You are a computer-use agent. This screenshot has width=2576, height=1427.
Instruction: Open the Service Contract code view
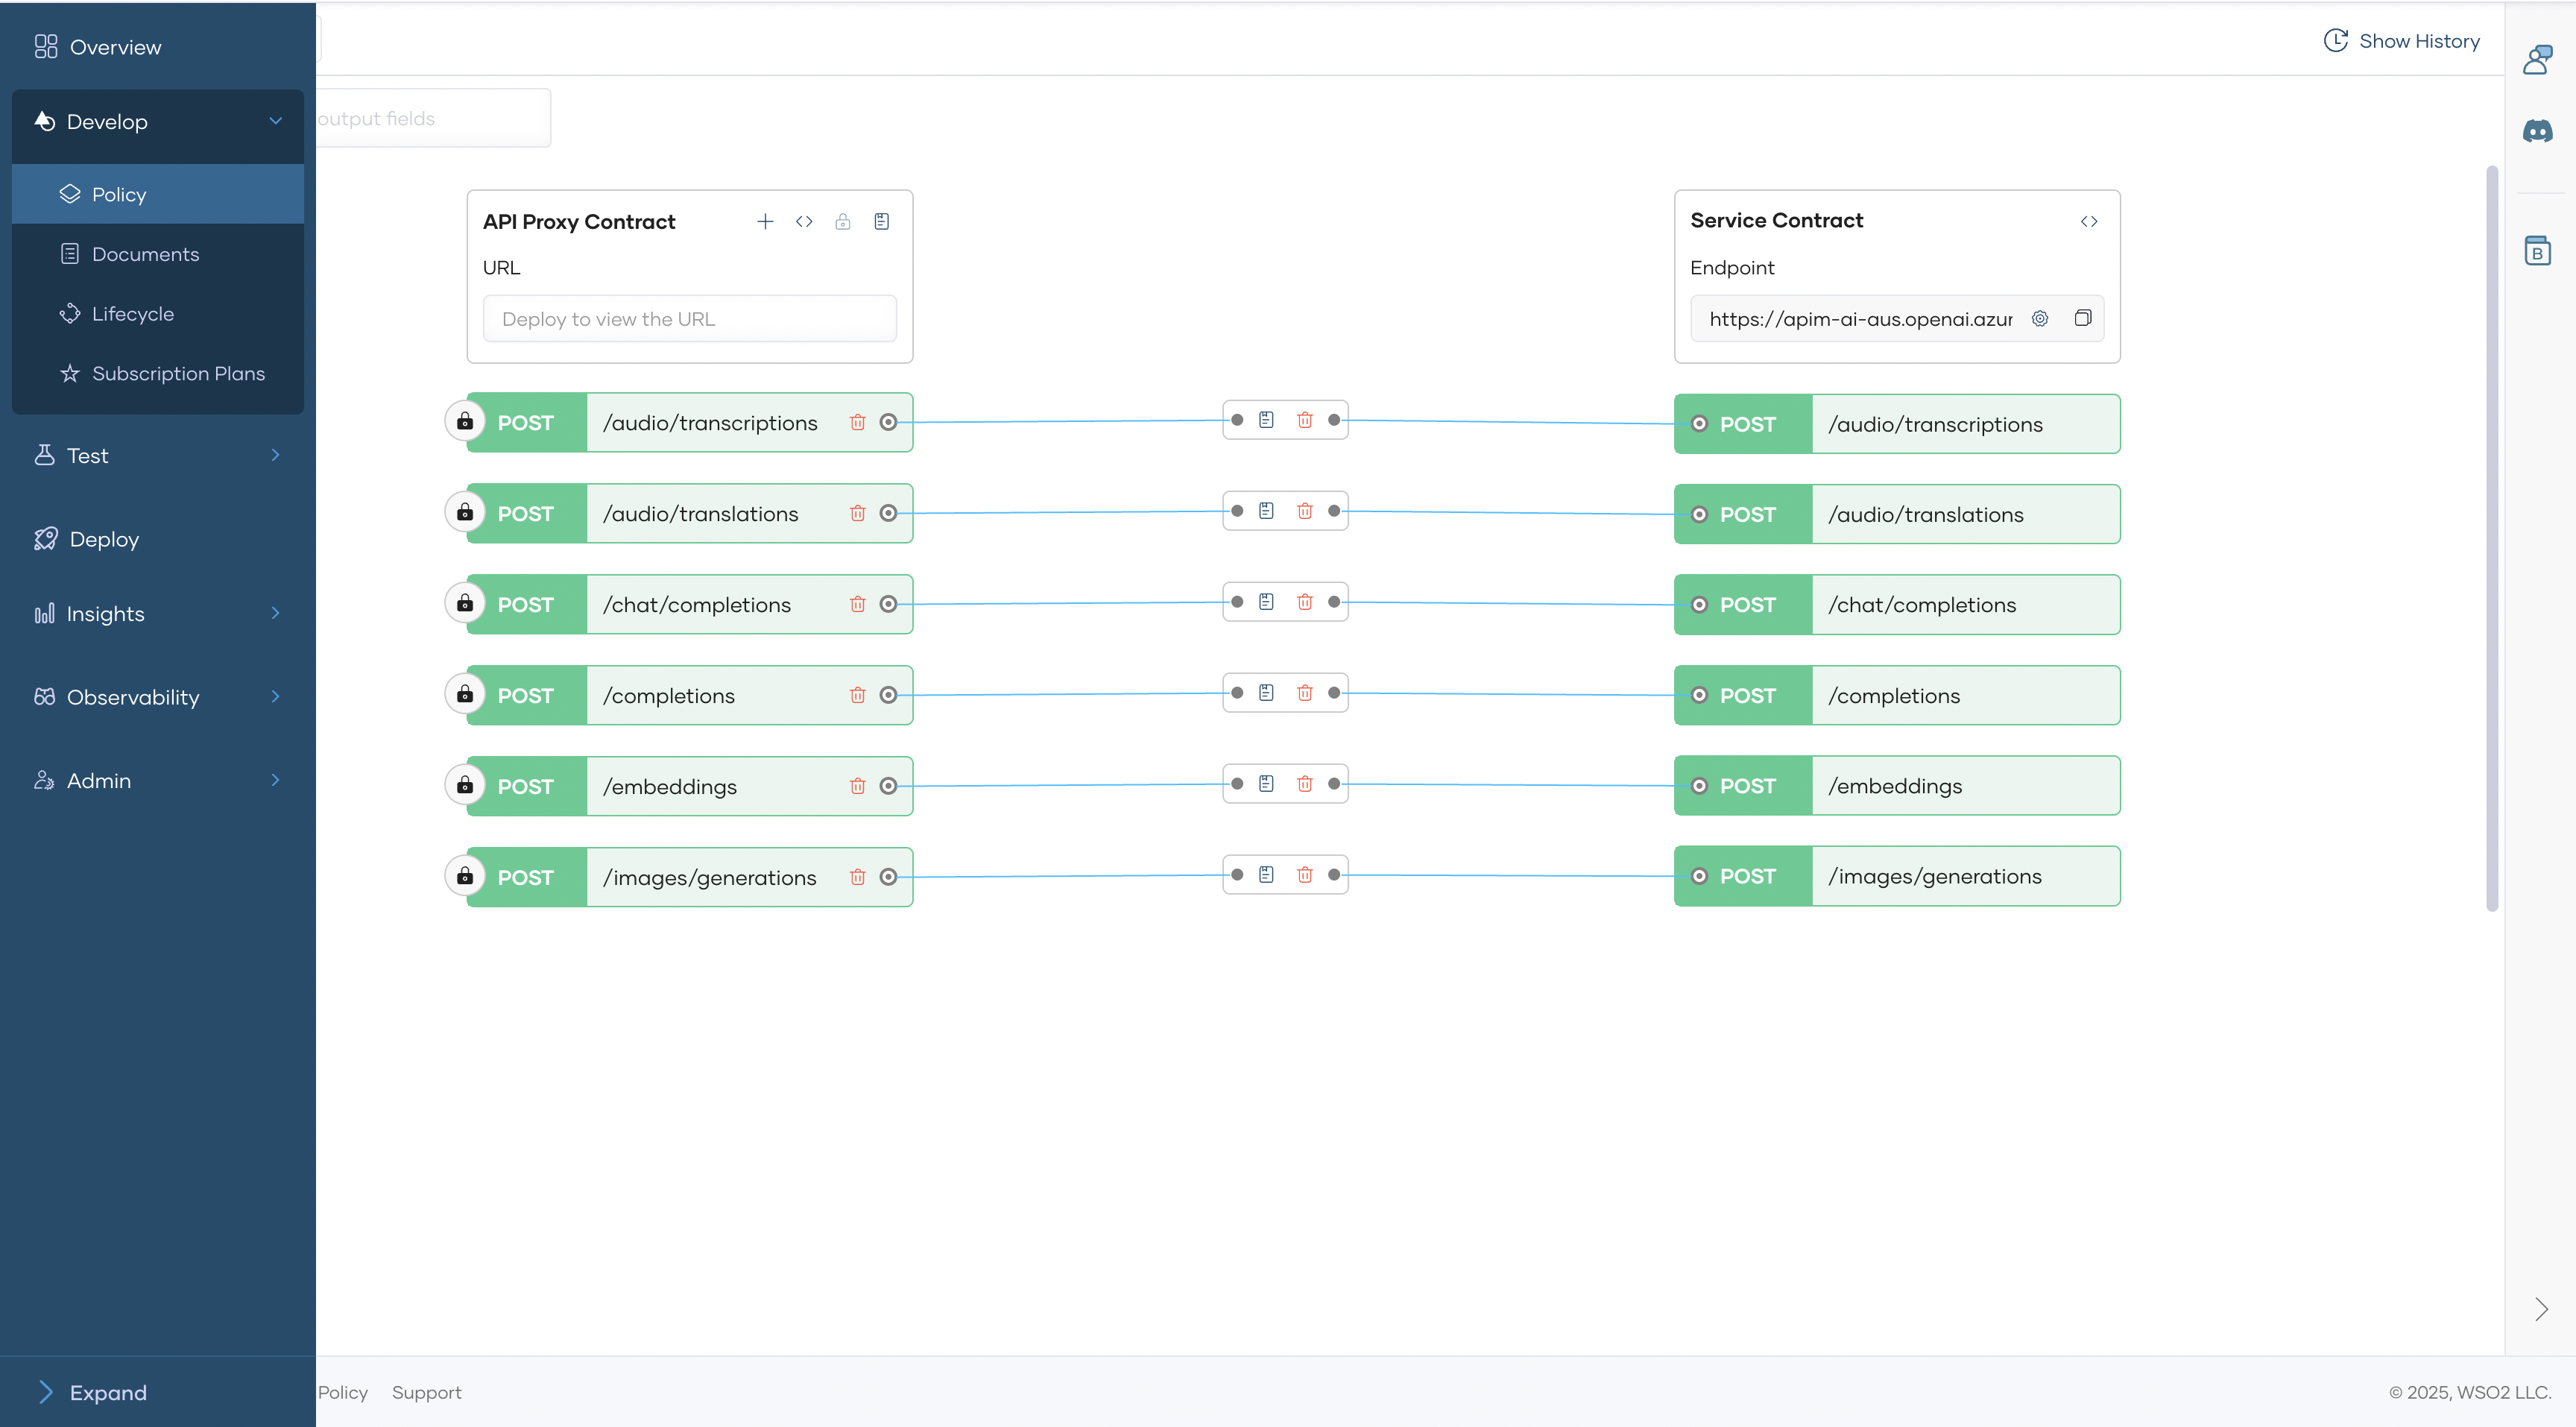[2089, 221]
